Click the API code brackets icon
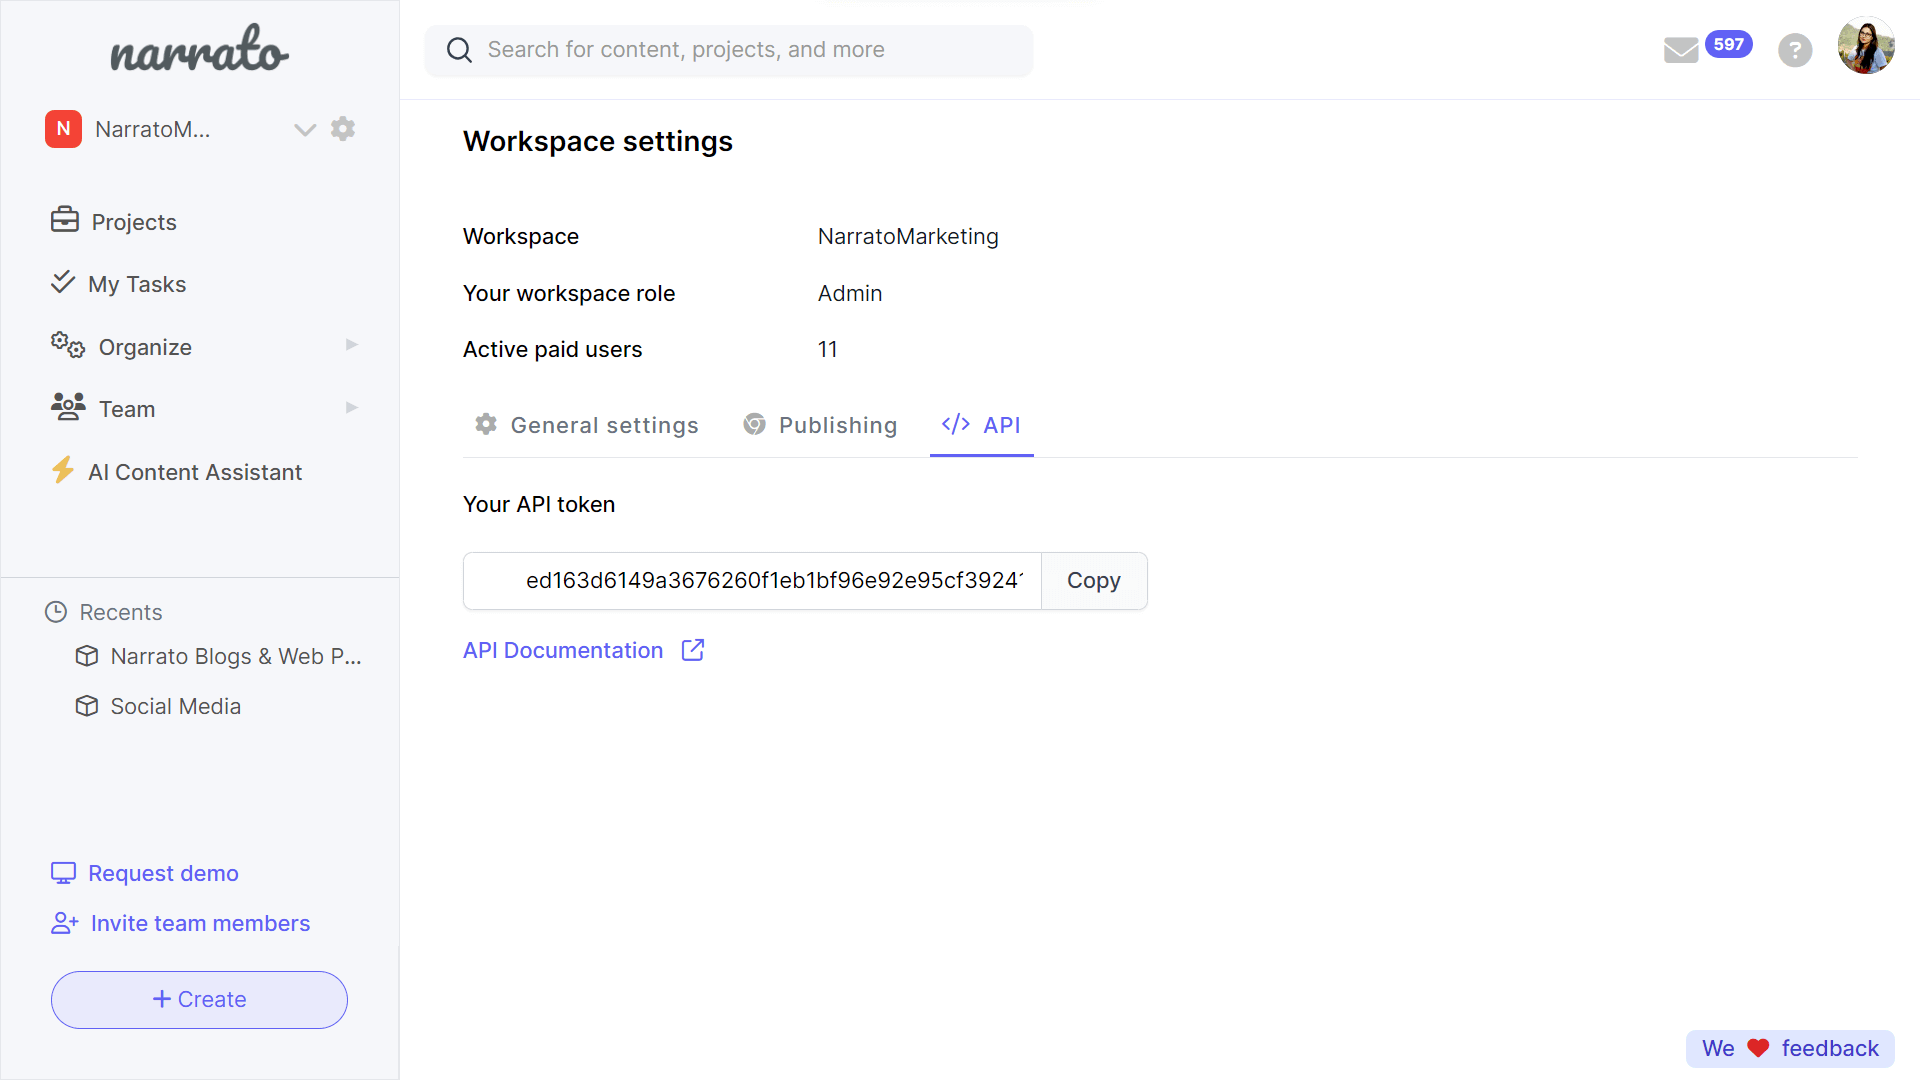 pyautogui.click(x=956, y=424)
